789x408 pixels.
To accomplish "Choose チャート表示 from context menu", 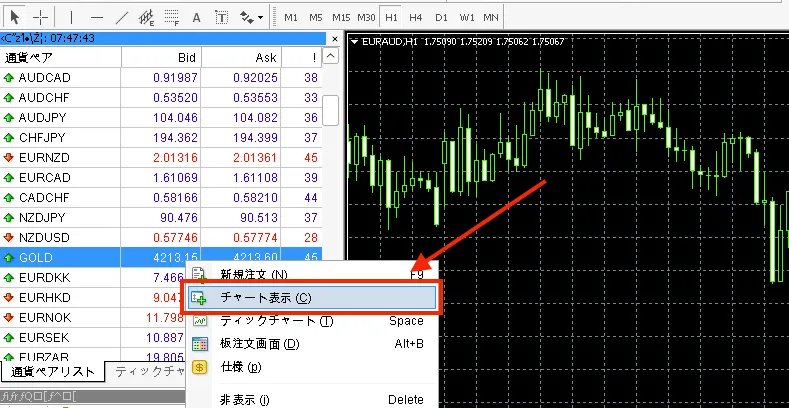I will 265,298.
